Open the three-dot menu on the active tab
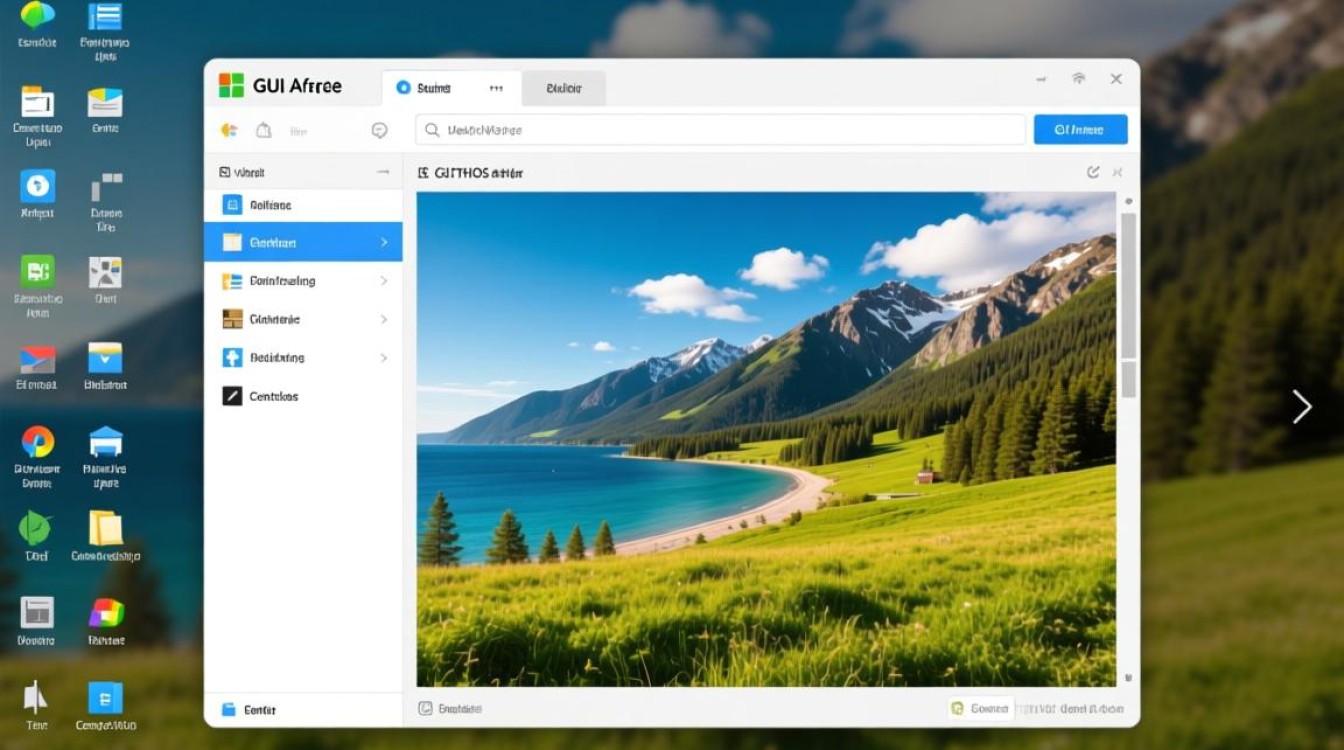Image resolution: width=1344 pixels, height=750 pixels. [x=495, y=88]
